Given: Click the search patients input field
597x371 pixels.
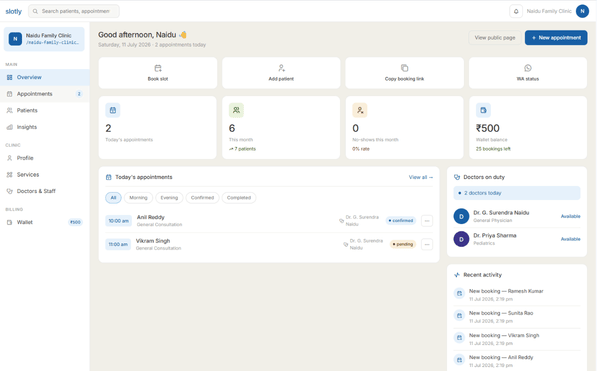Looking at the screenshot, I should [x=74, y=11].
